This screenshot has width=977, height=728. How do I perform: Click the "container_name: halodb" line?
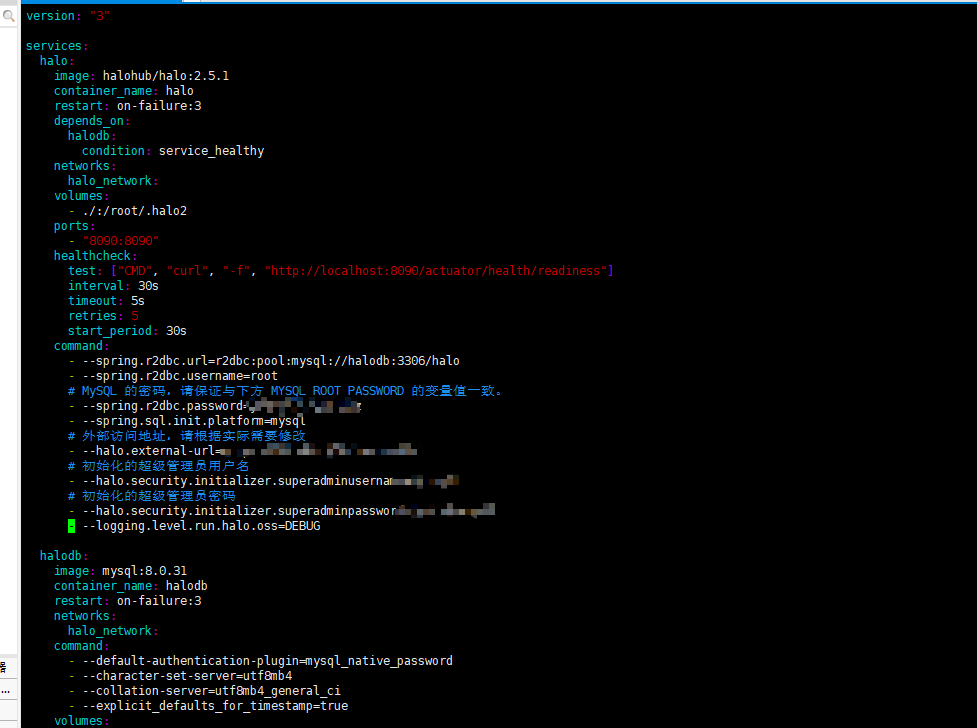(x=131, y=585)
